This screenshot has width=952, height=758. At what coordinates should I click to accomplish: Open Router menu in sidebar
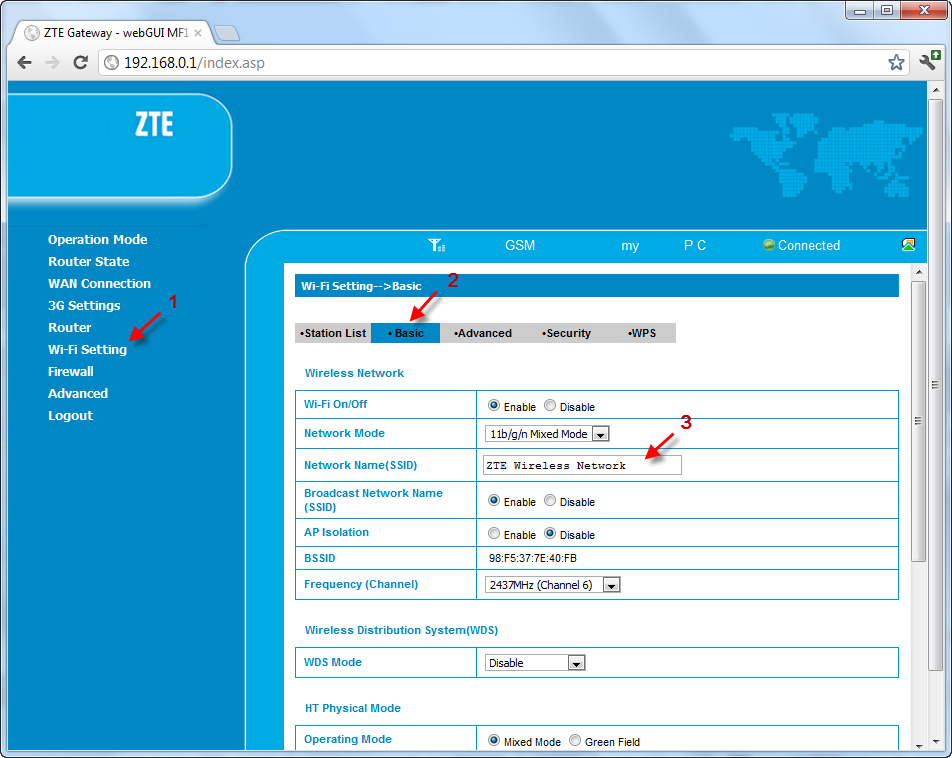[70, 327]
